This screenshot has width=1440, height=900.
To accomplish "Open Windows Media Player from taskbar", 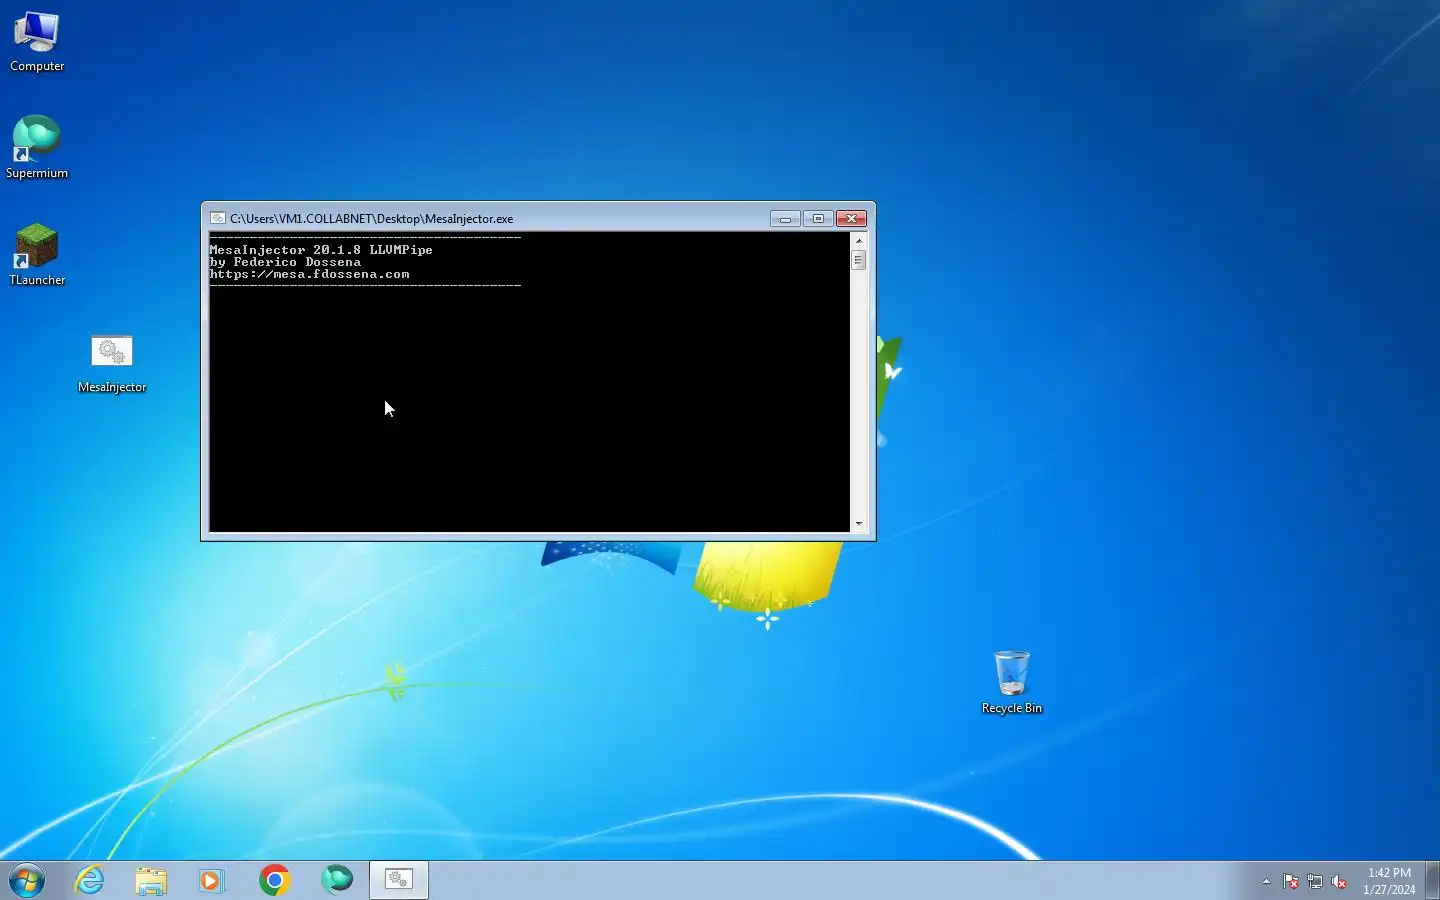I will pyautogui.click(x=212, y=880).
